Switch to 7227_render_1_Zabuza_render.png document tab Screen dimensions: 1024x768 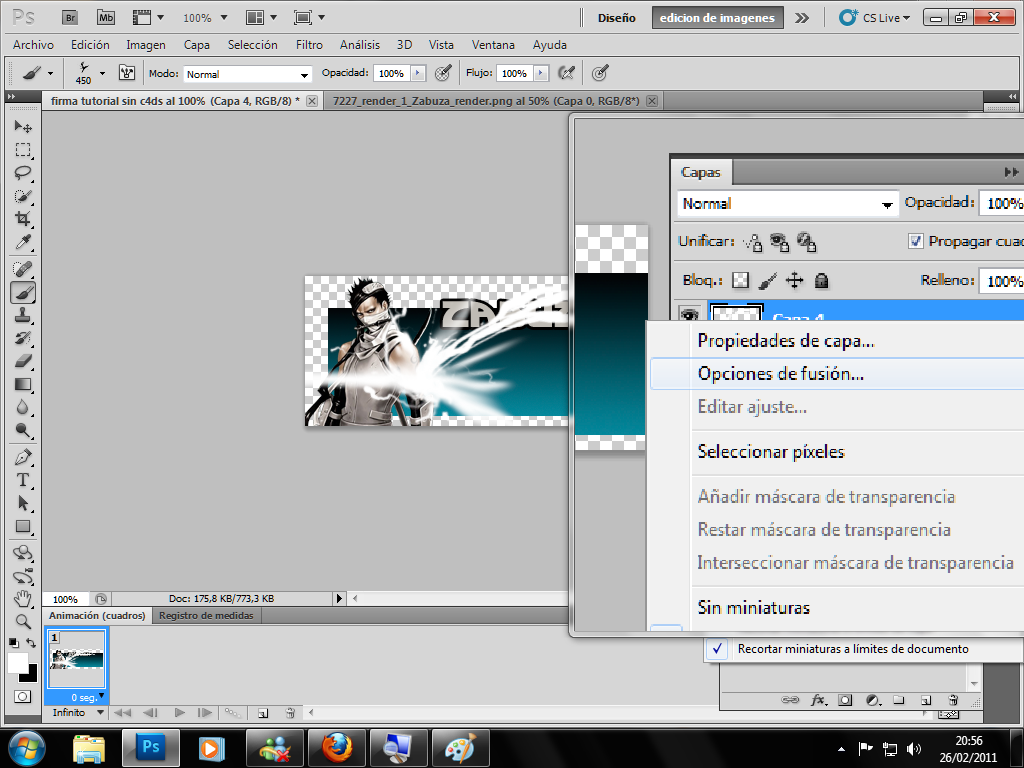pos(486,101)
